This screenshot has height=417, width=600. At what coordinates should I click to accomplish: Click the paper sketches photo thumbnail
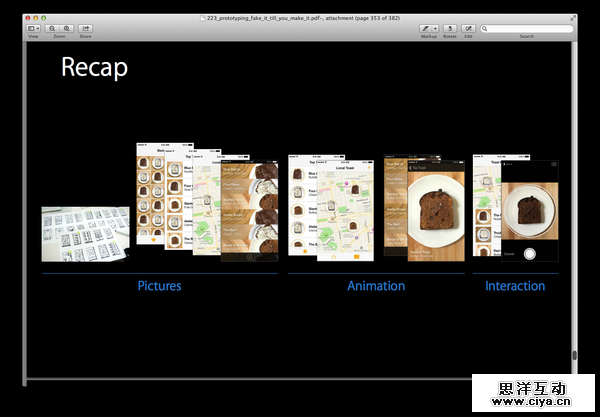(85, 233)
